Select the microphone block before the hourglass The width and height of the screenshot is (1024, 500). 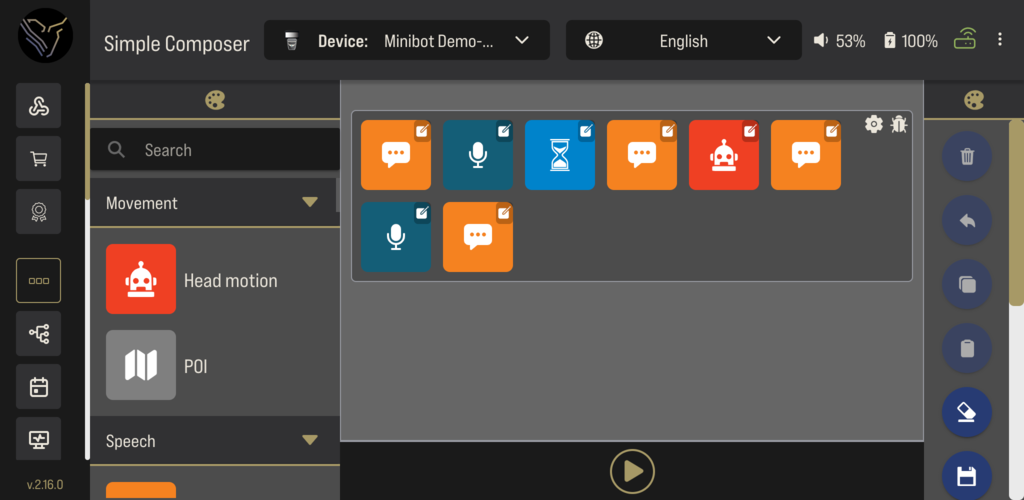478,155
